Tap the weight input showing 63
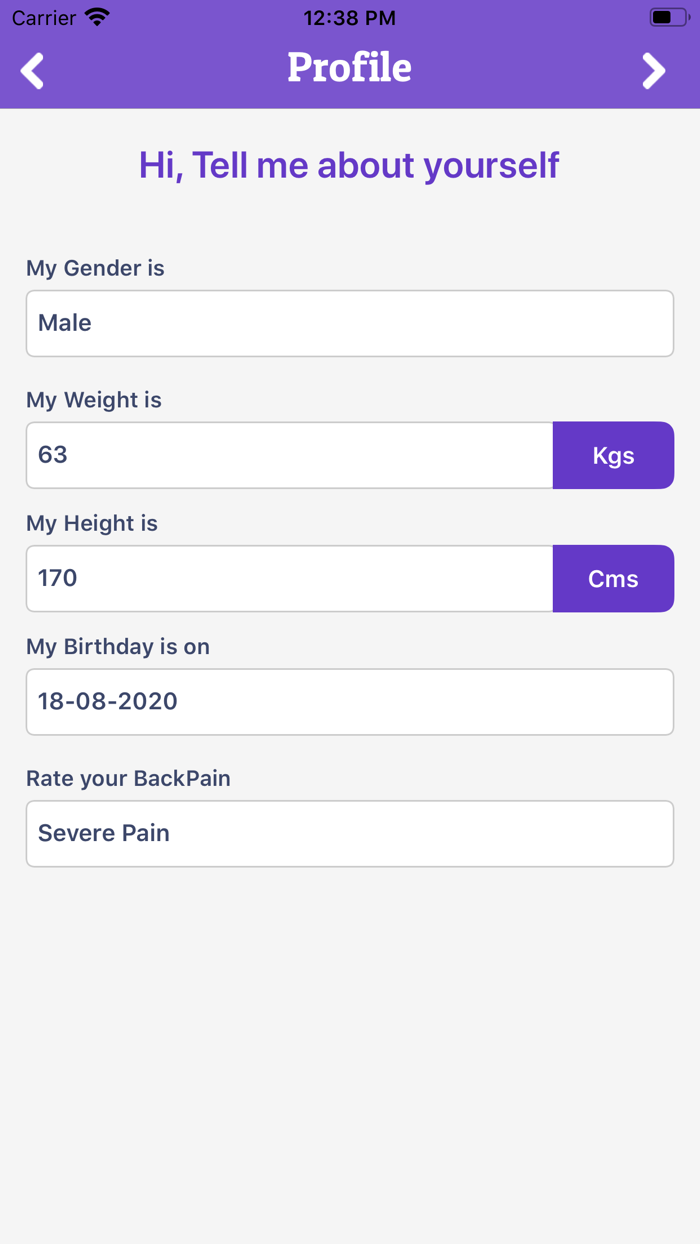 click(289, 456)
